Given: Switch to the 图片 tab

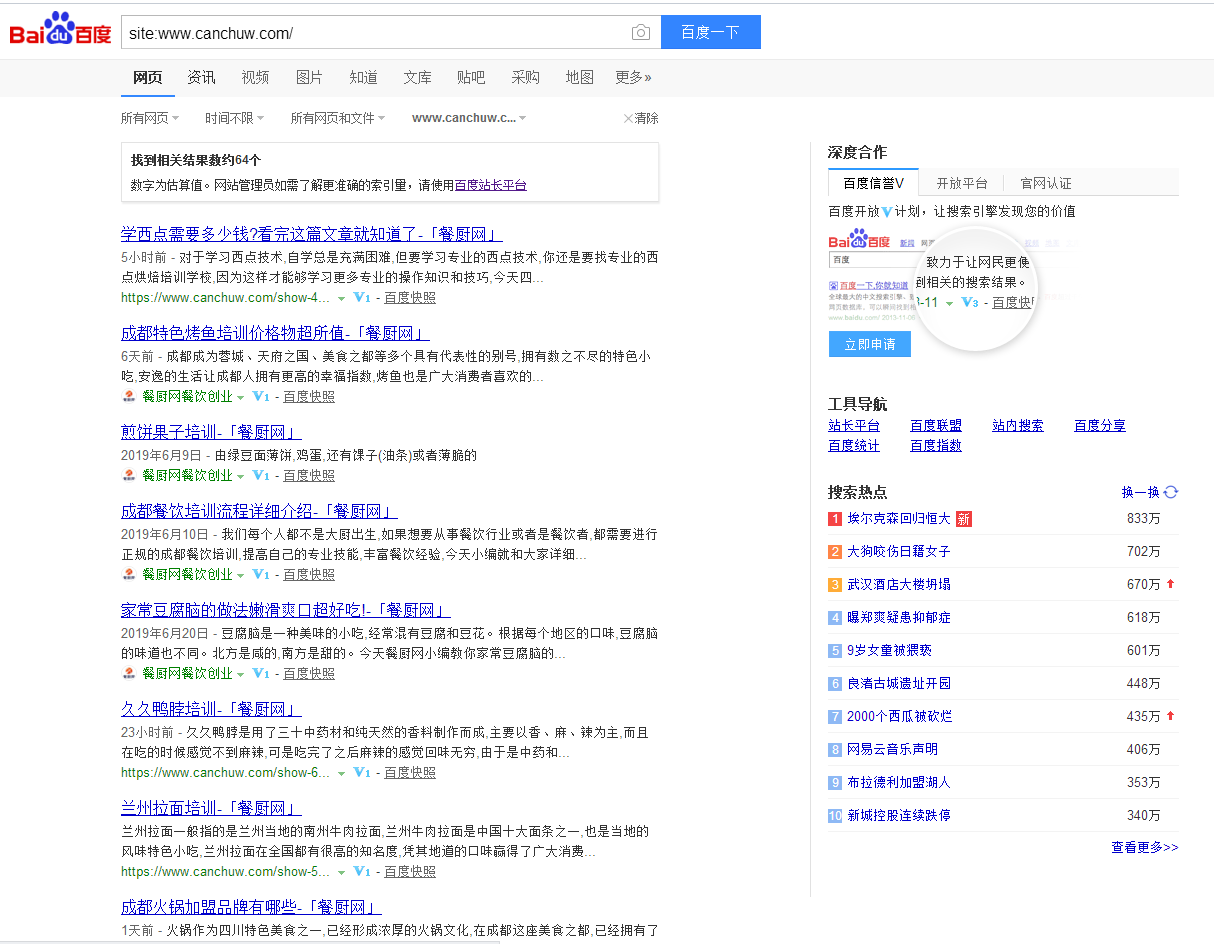Looking at the screenshot, I should pos(309,78).
